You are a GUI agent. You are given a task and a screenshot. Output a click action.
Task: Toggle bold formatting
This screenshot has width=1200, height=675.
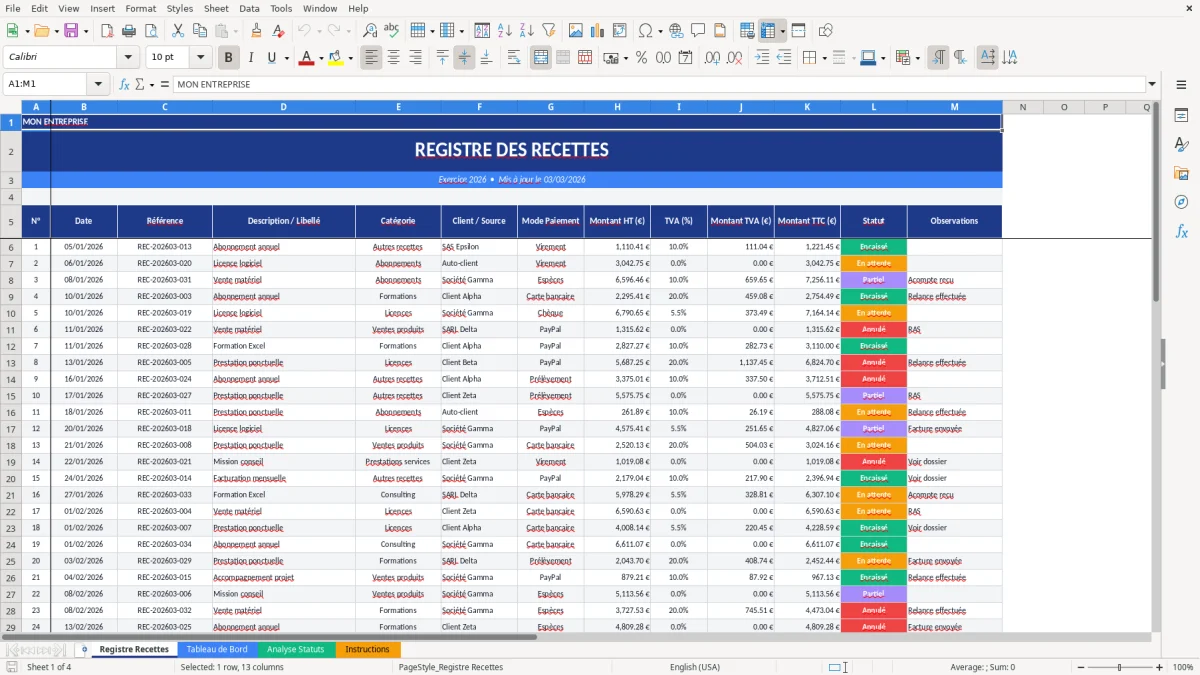point(228,57)
